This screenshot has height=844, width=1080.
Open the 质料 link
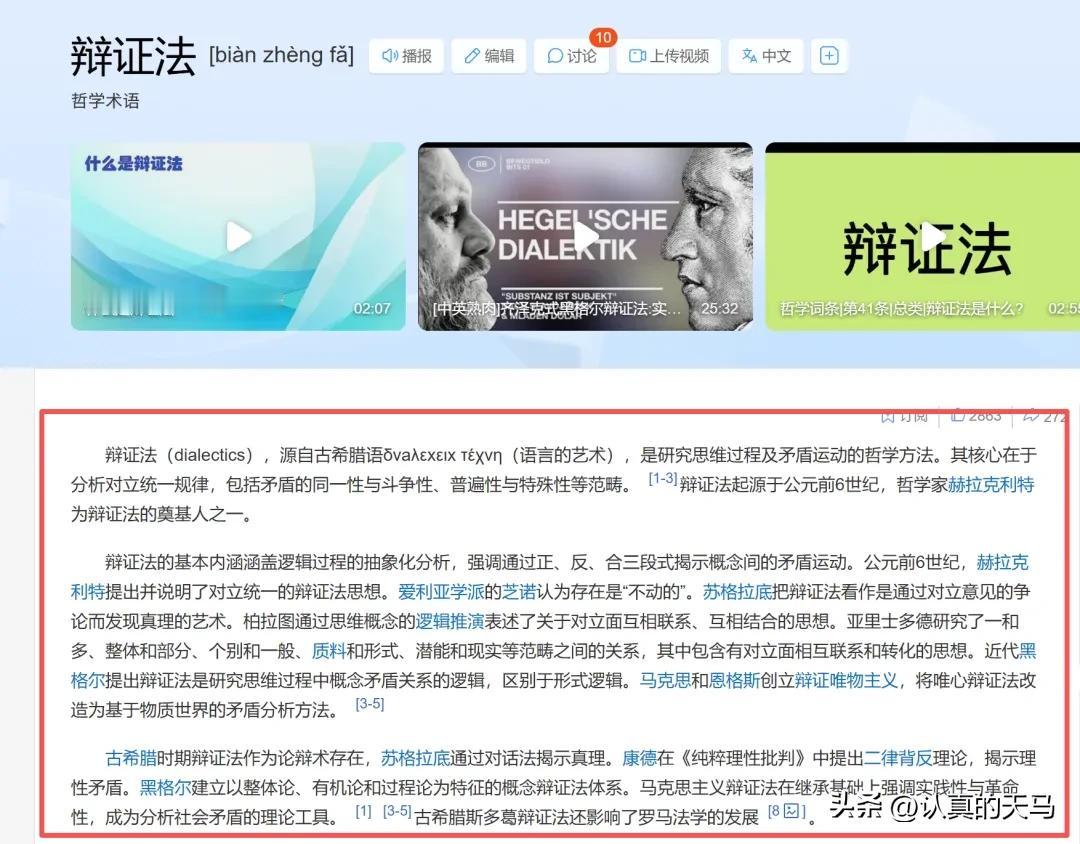click(329, 651)
